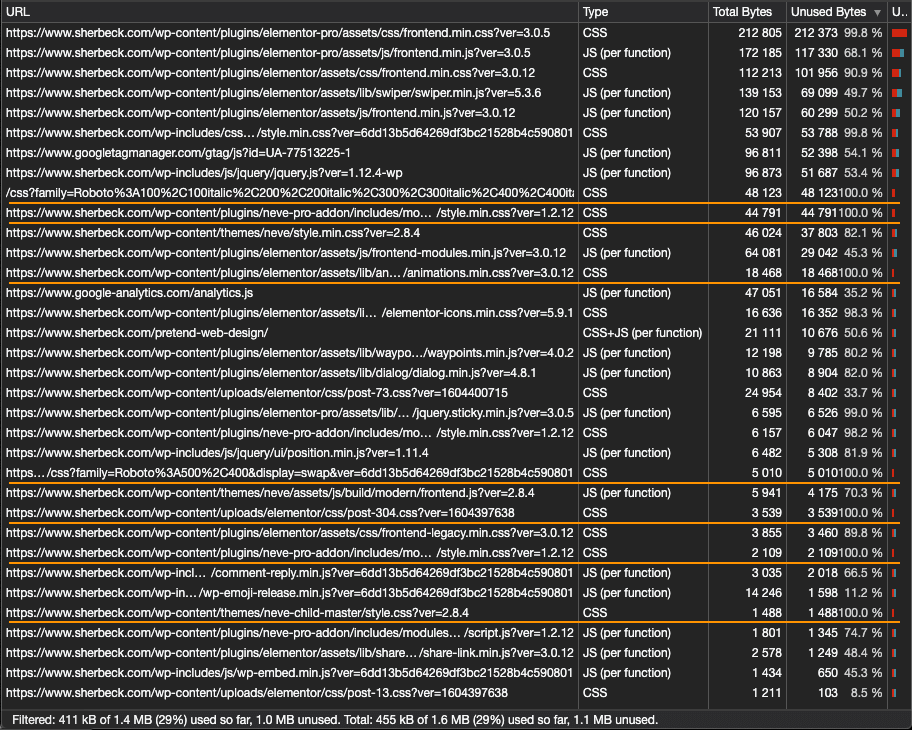This screenshot has width=912, height=730.
Task: Sort by the Type column header
Action: pyautogui.click(x=643, y=12)
